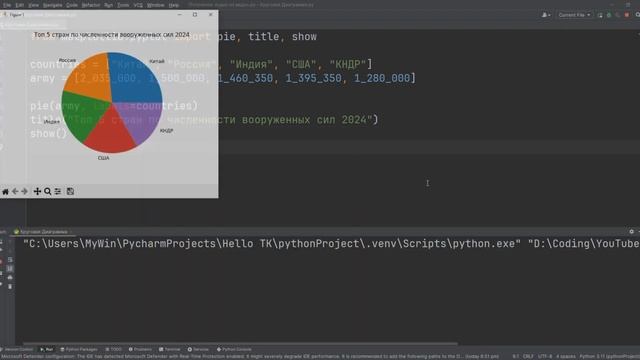Open the Edit menu
Screen dimensions: 640x360
(20, 5)
